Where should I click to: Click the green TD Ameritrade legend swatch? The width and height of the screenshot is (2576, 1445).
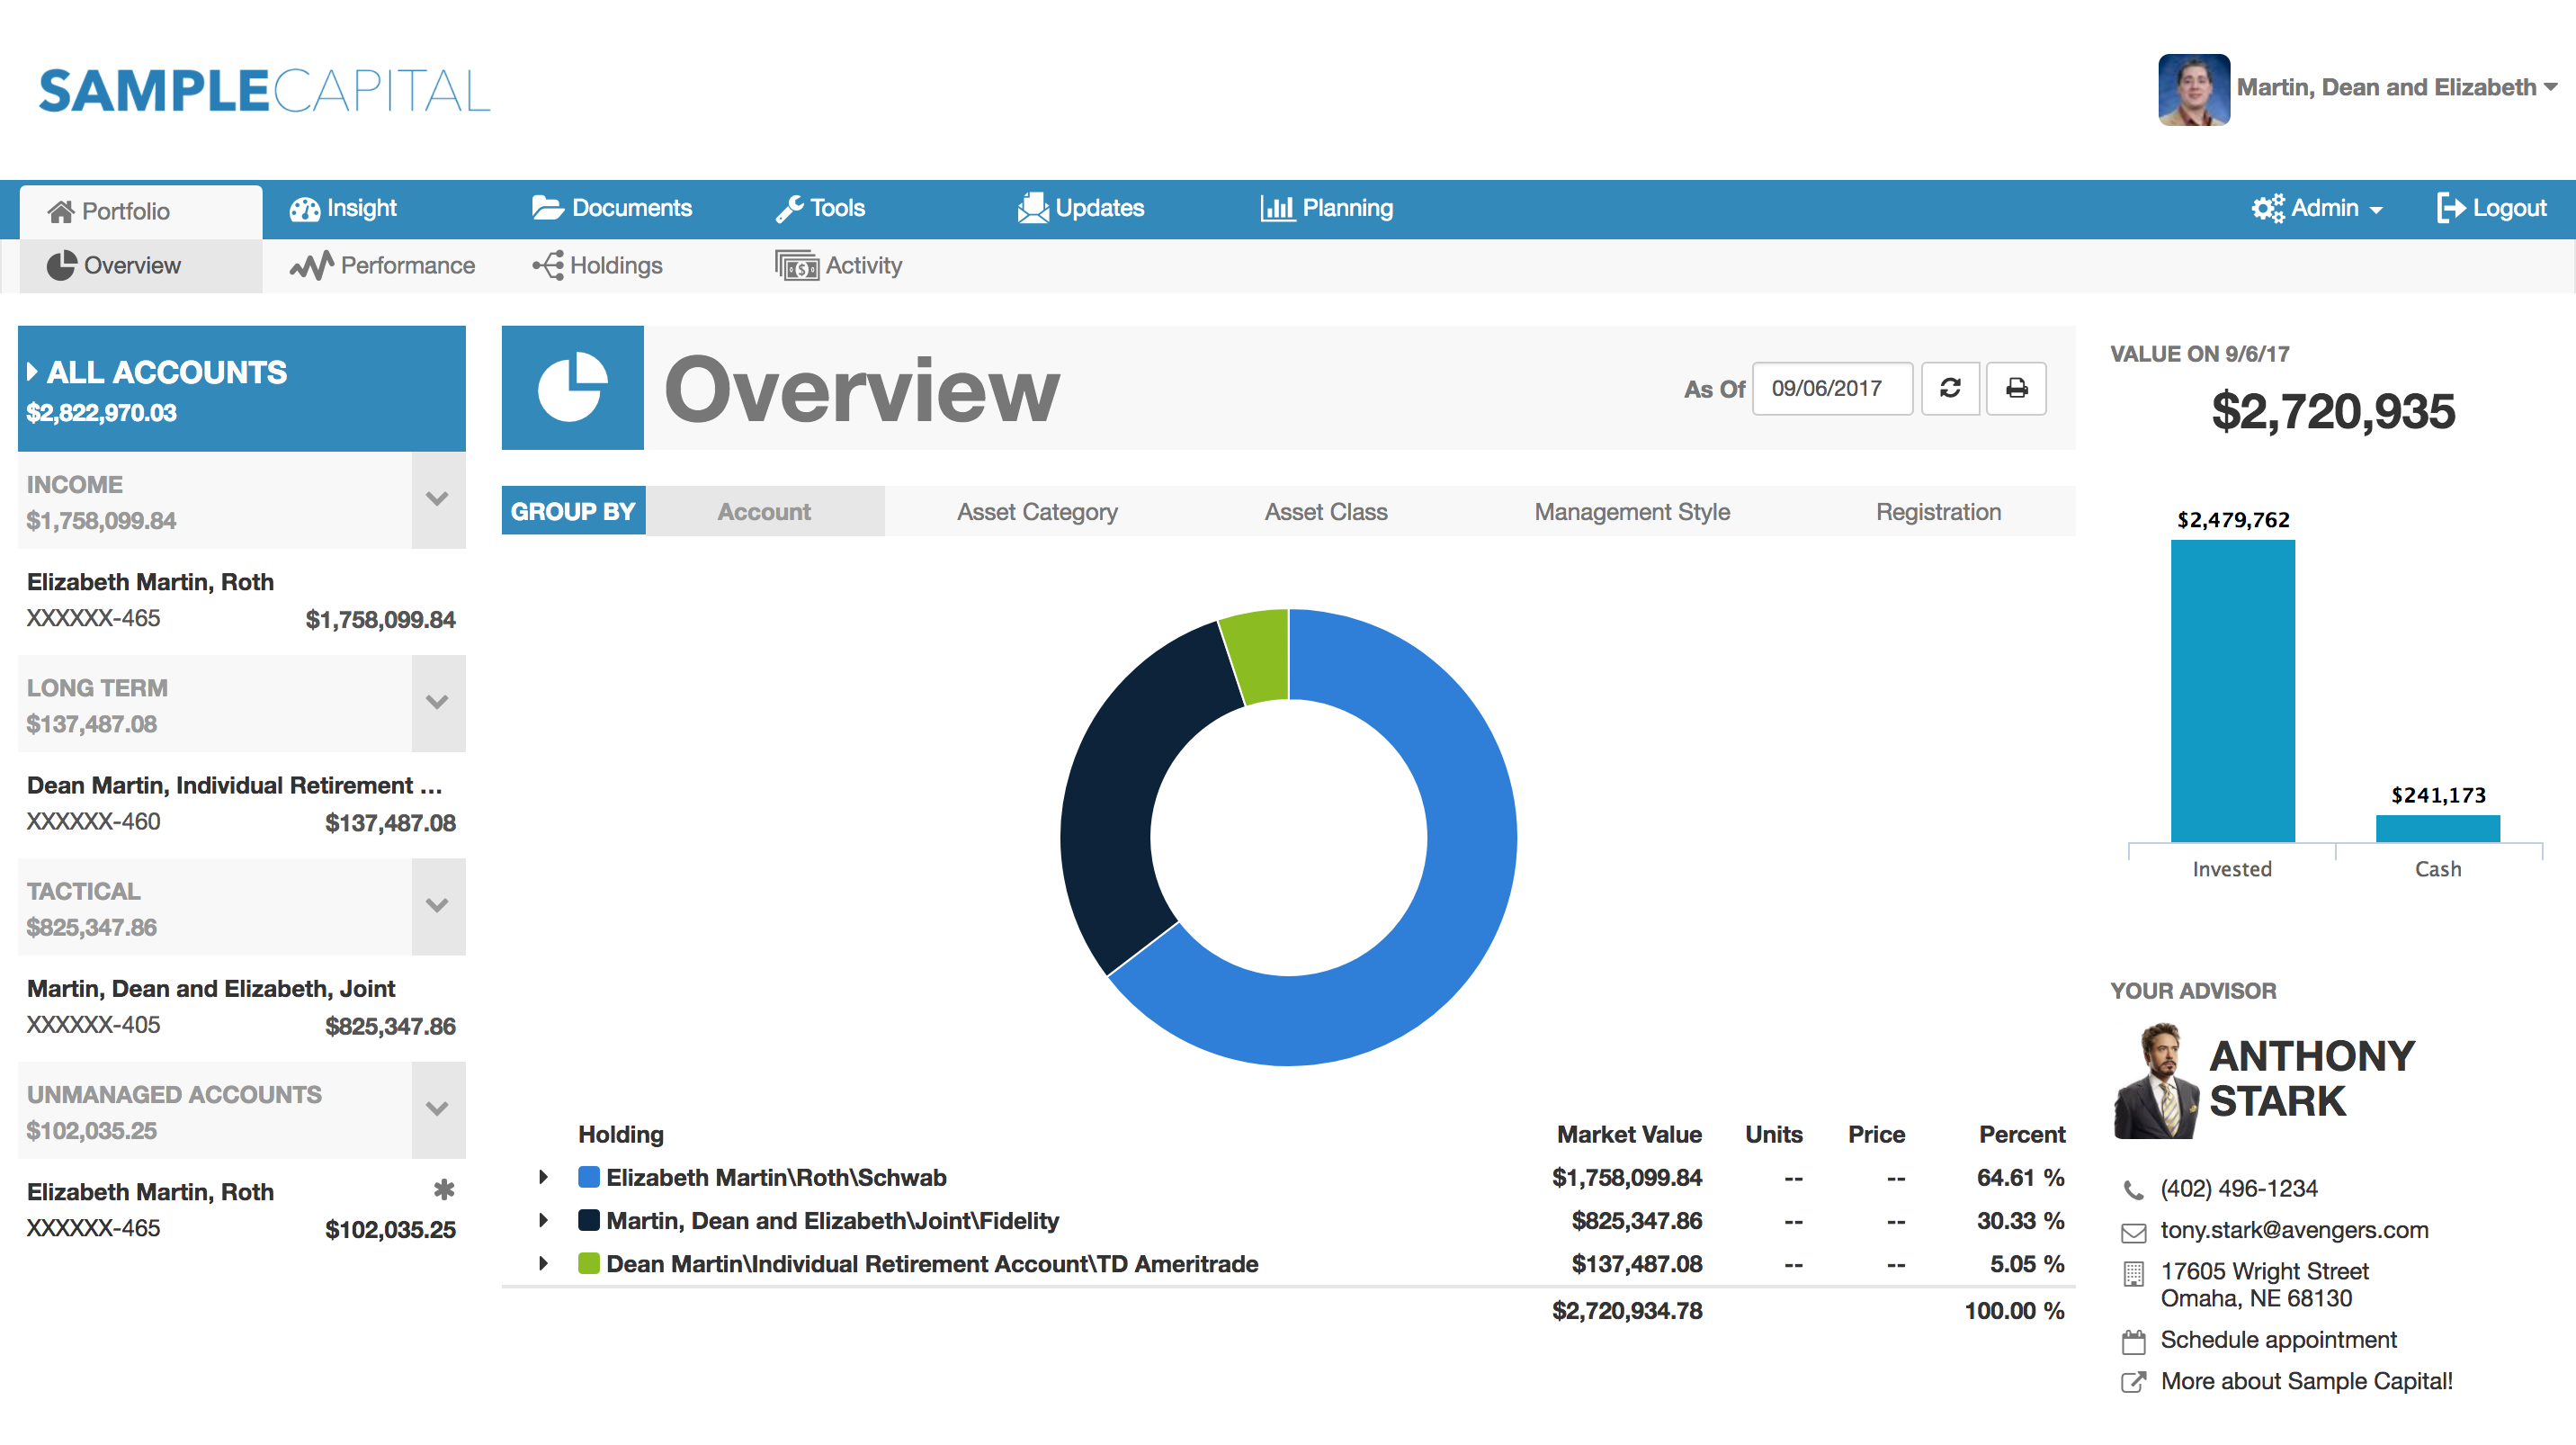588,1262
